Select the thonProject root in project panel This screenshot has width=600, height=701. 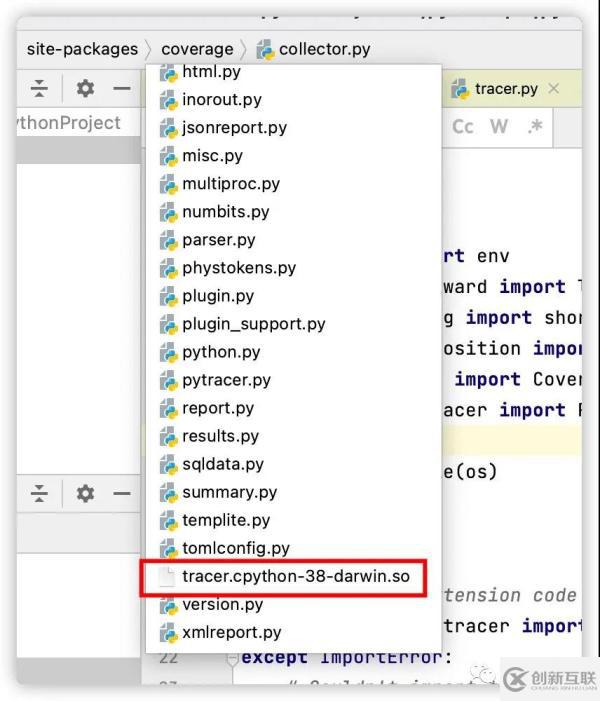tap(69, 122)
